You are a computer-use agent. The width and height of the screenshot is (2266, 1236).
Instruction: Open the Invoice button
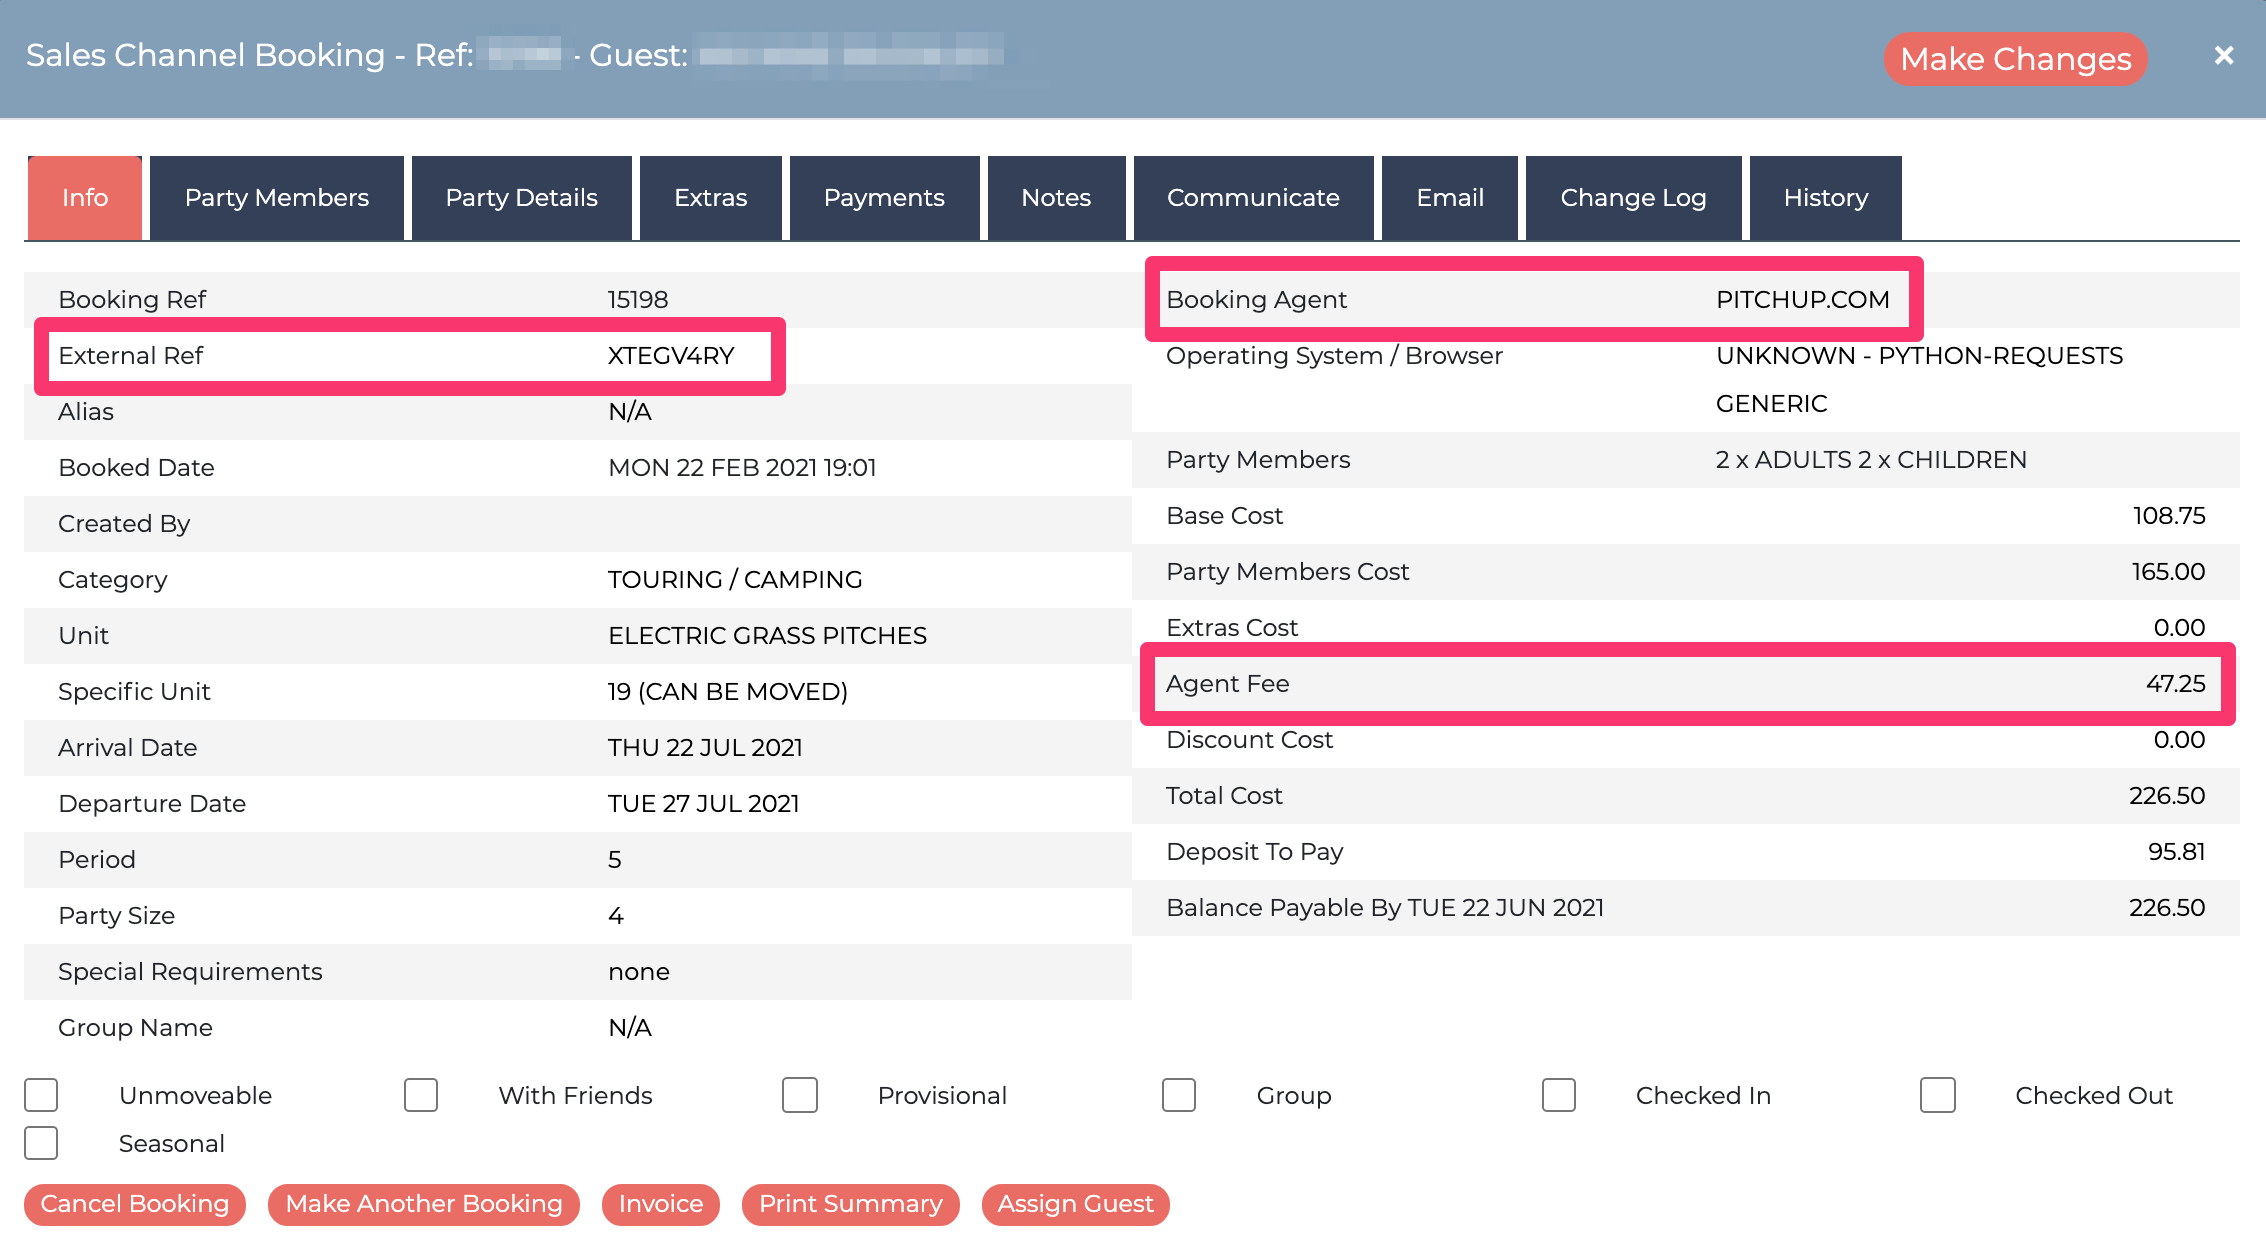click(661, 1204)
